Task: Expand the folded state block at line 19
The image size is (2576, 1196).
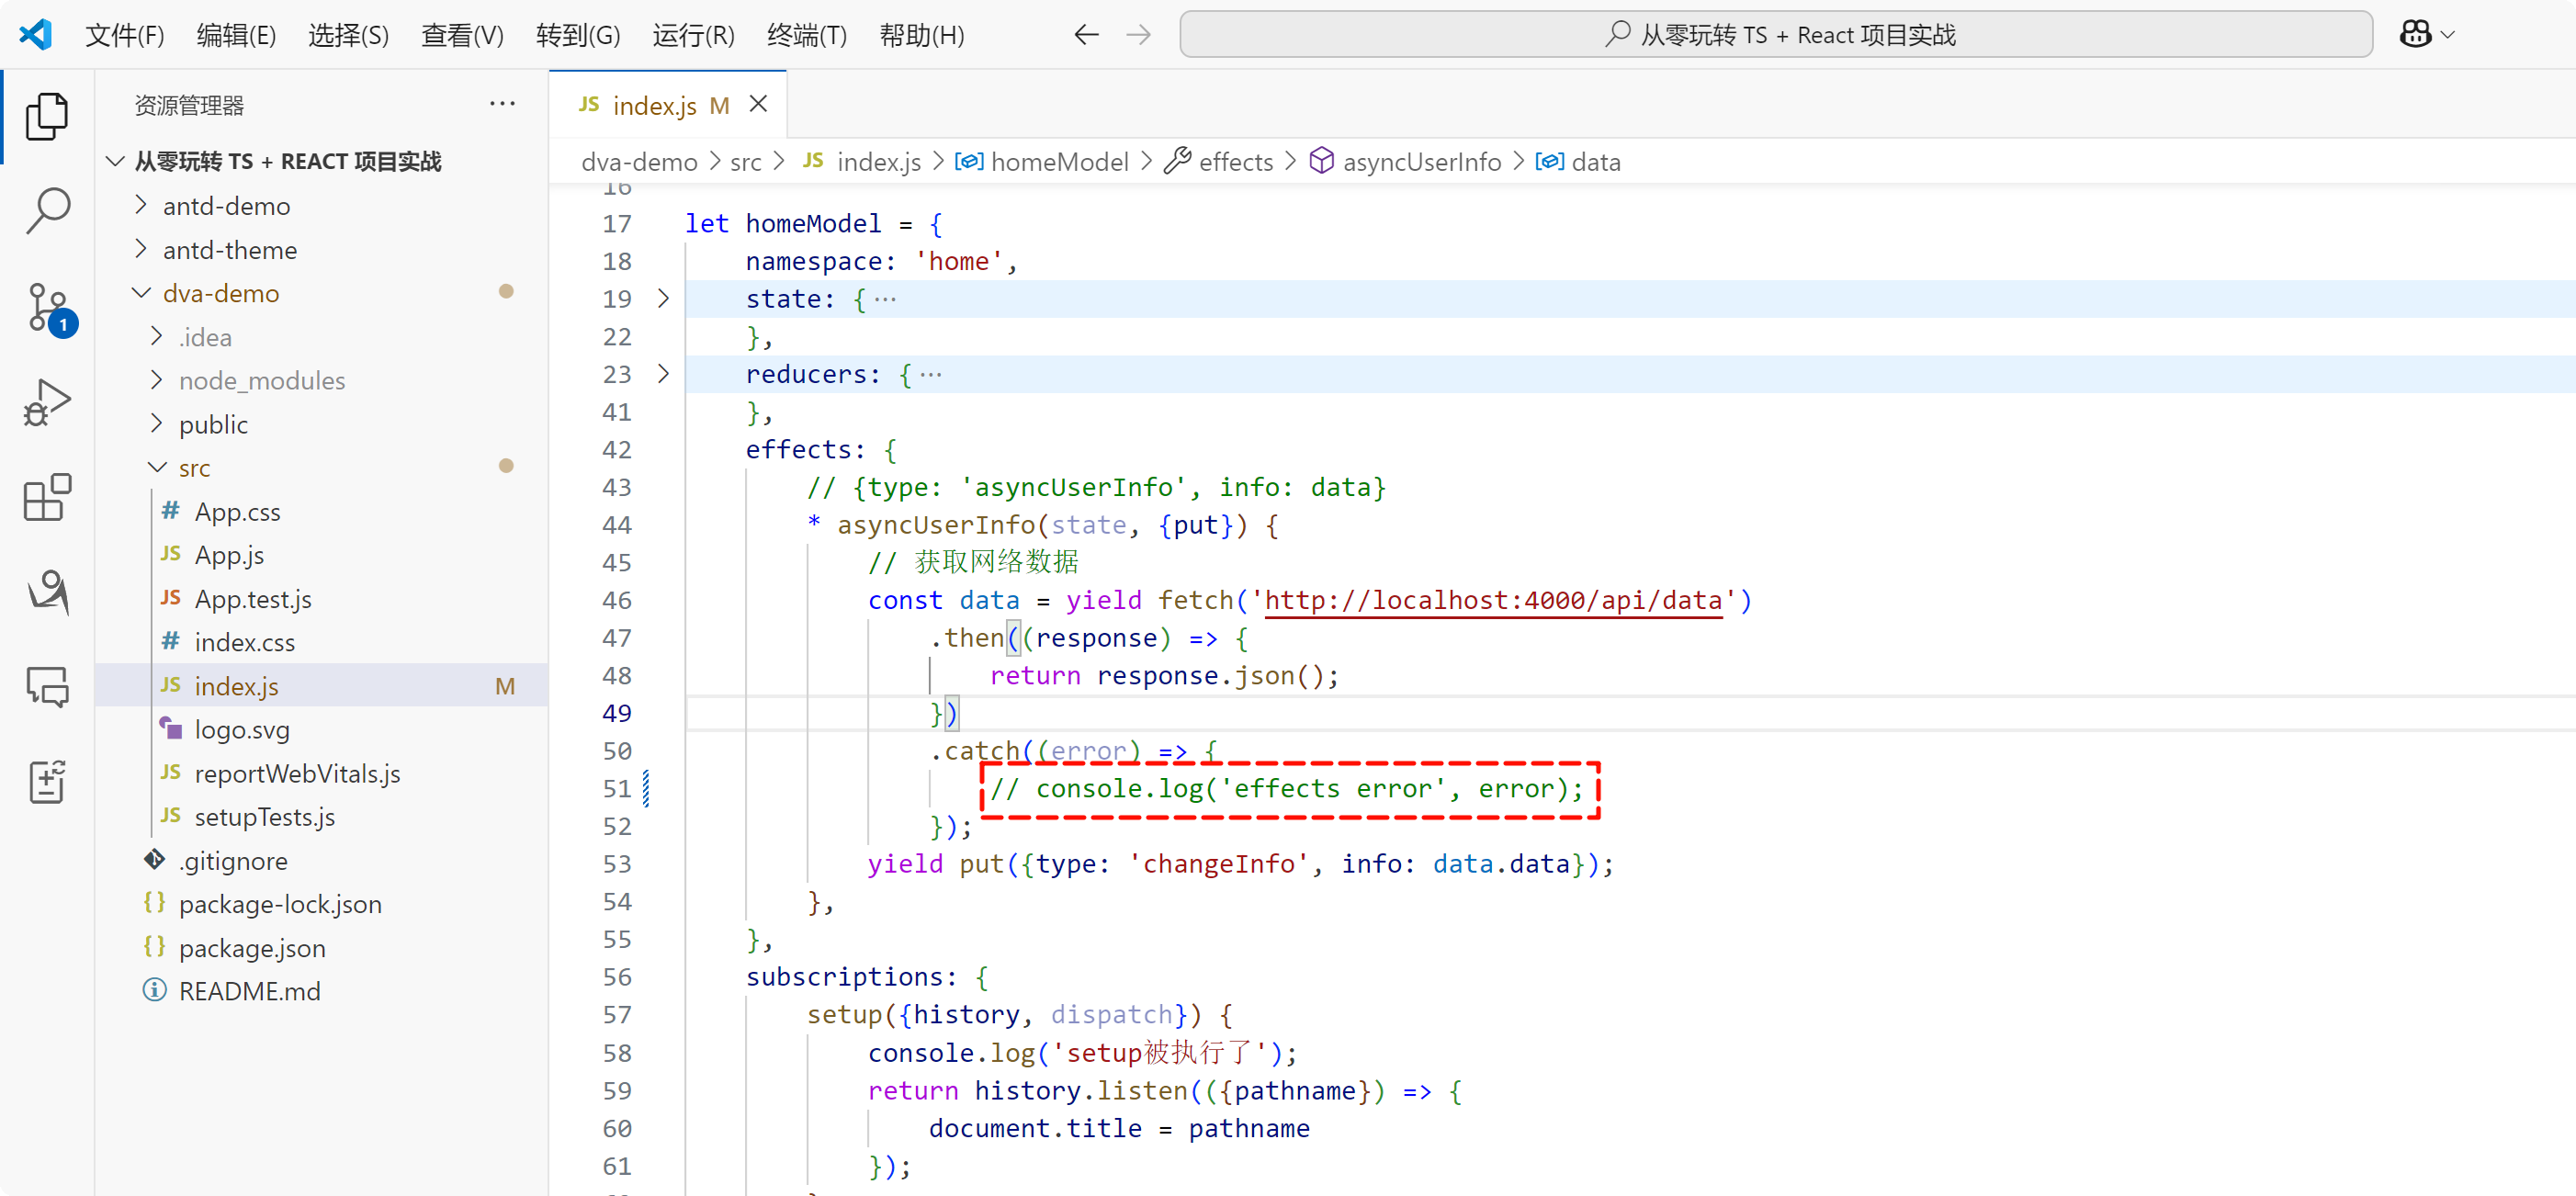Action: 663,299
